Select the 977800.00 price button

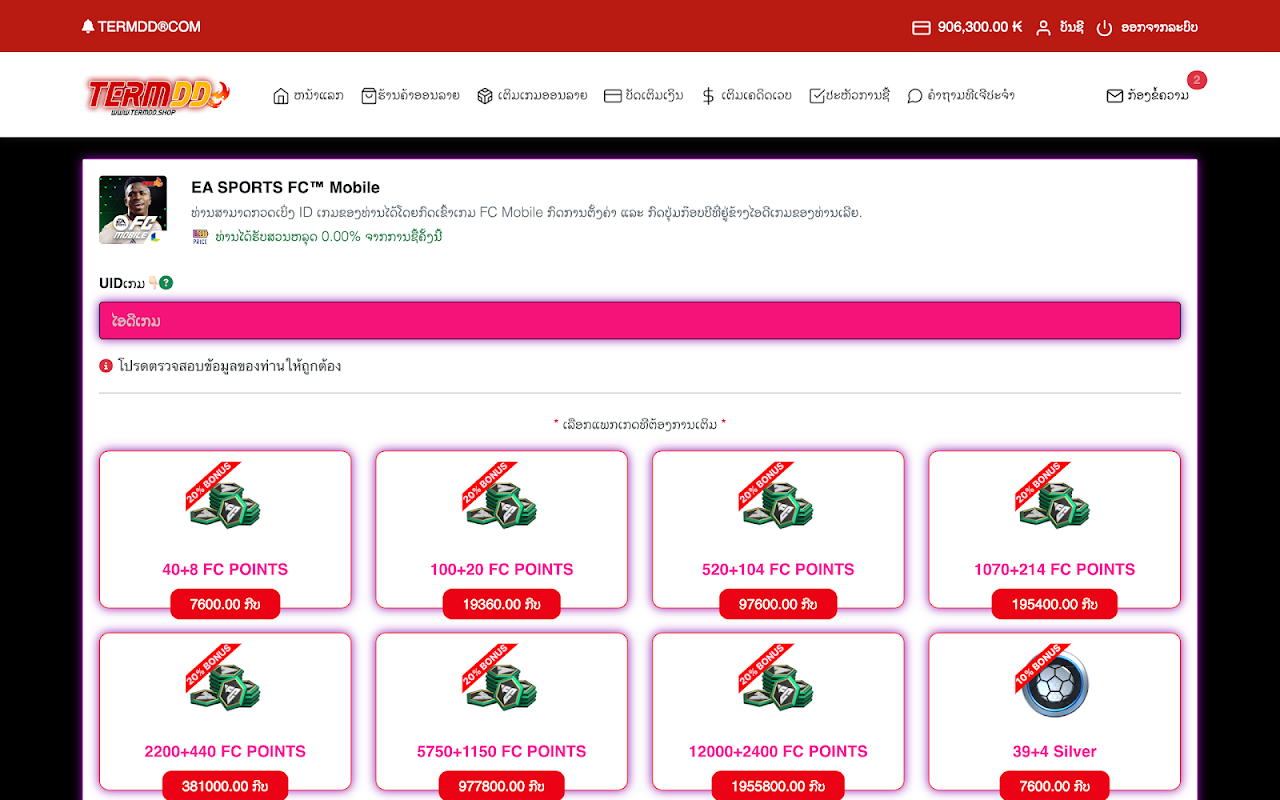point(501,786)
